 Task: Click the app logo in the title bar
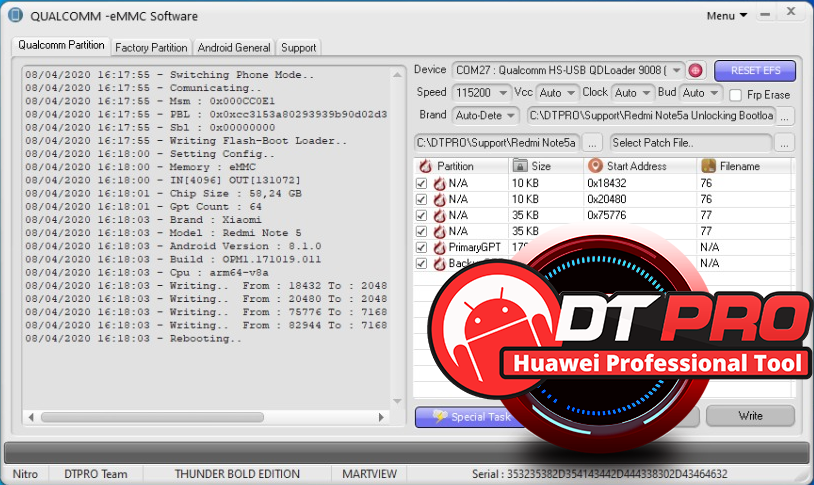(15, 15)
